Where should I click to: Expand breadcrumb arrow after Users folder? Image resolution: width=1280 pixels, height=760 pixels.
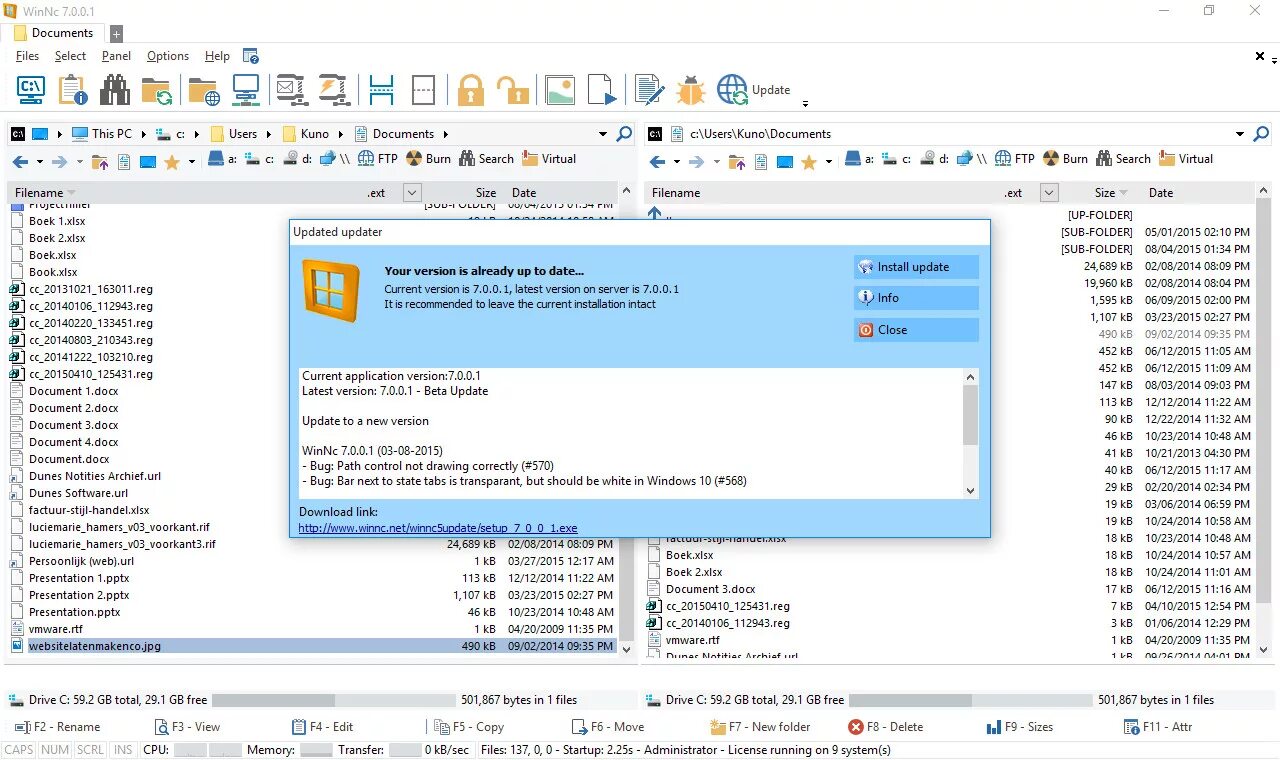270,134
